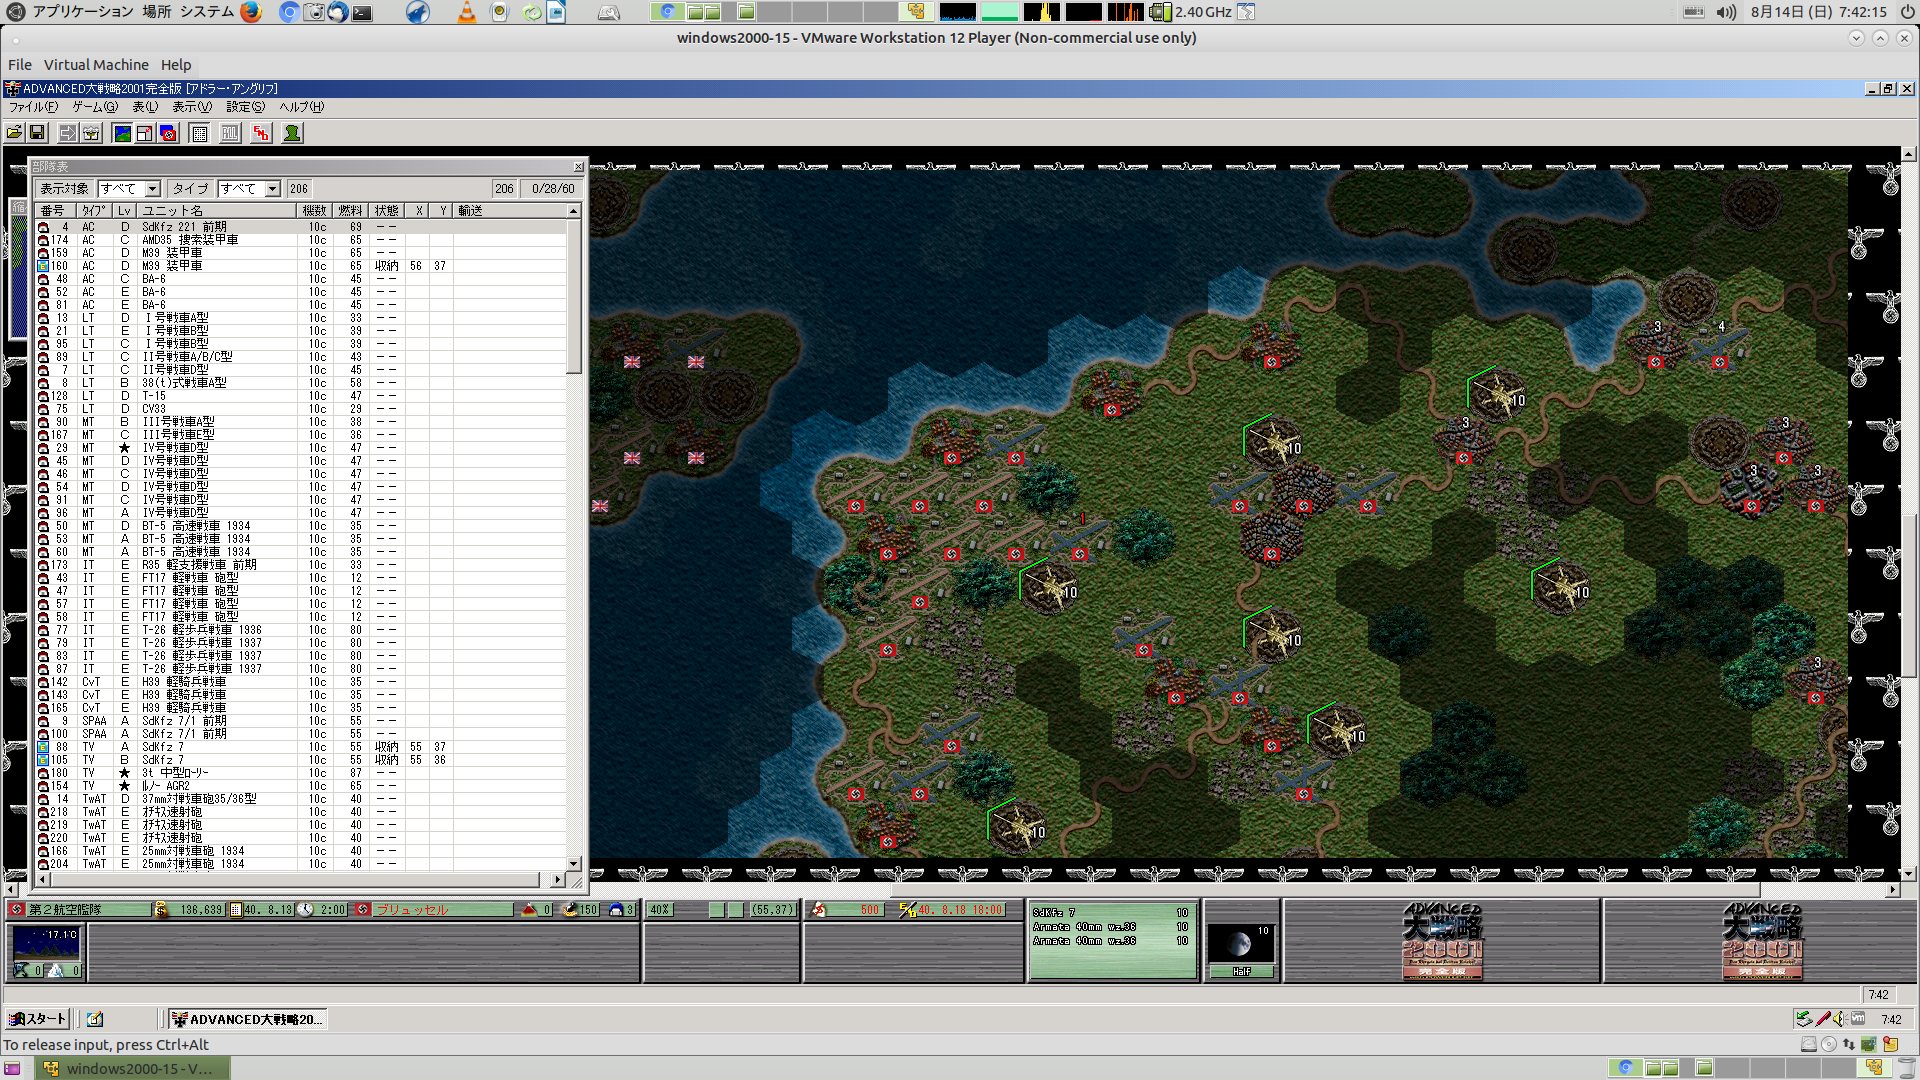Select the CV33 unit row

(301, 409)
